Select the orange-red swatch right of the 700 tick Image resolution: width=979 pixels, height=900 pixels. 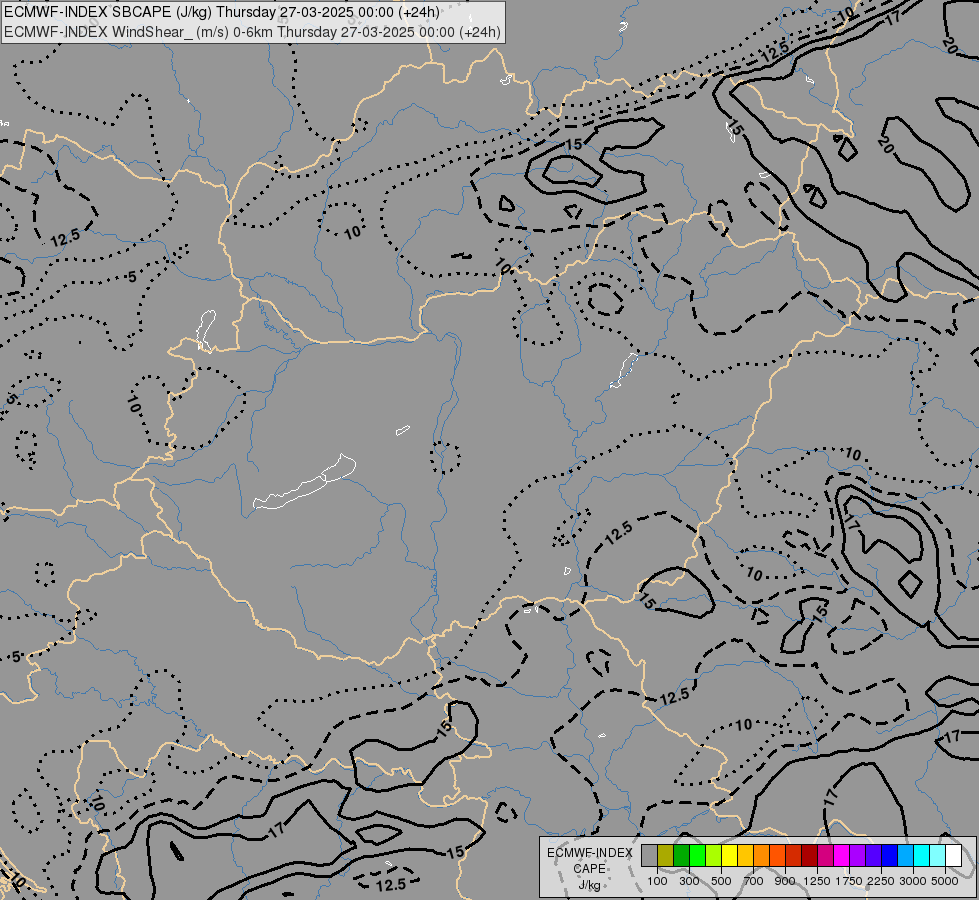click(777, 855)
